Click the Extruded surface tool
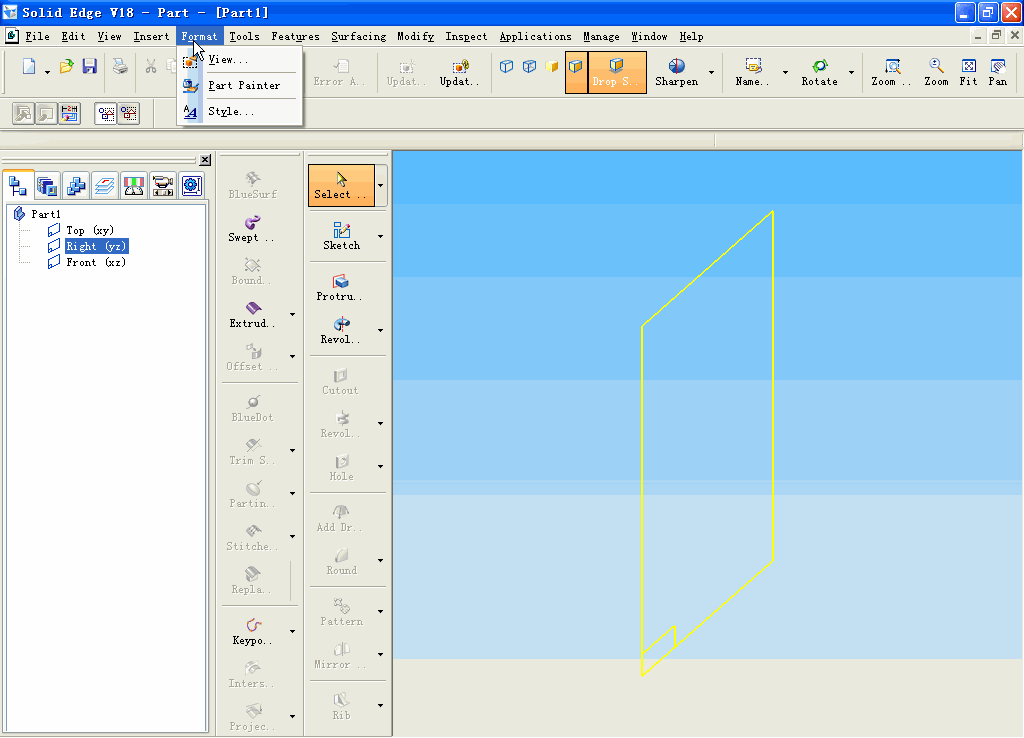This screenshot has height=738, width=1024. coord(253,314)
